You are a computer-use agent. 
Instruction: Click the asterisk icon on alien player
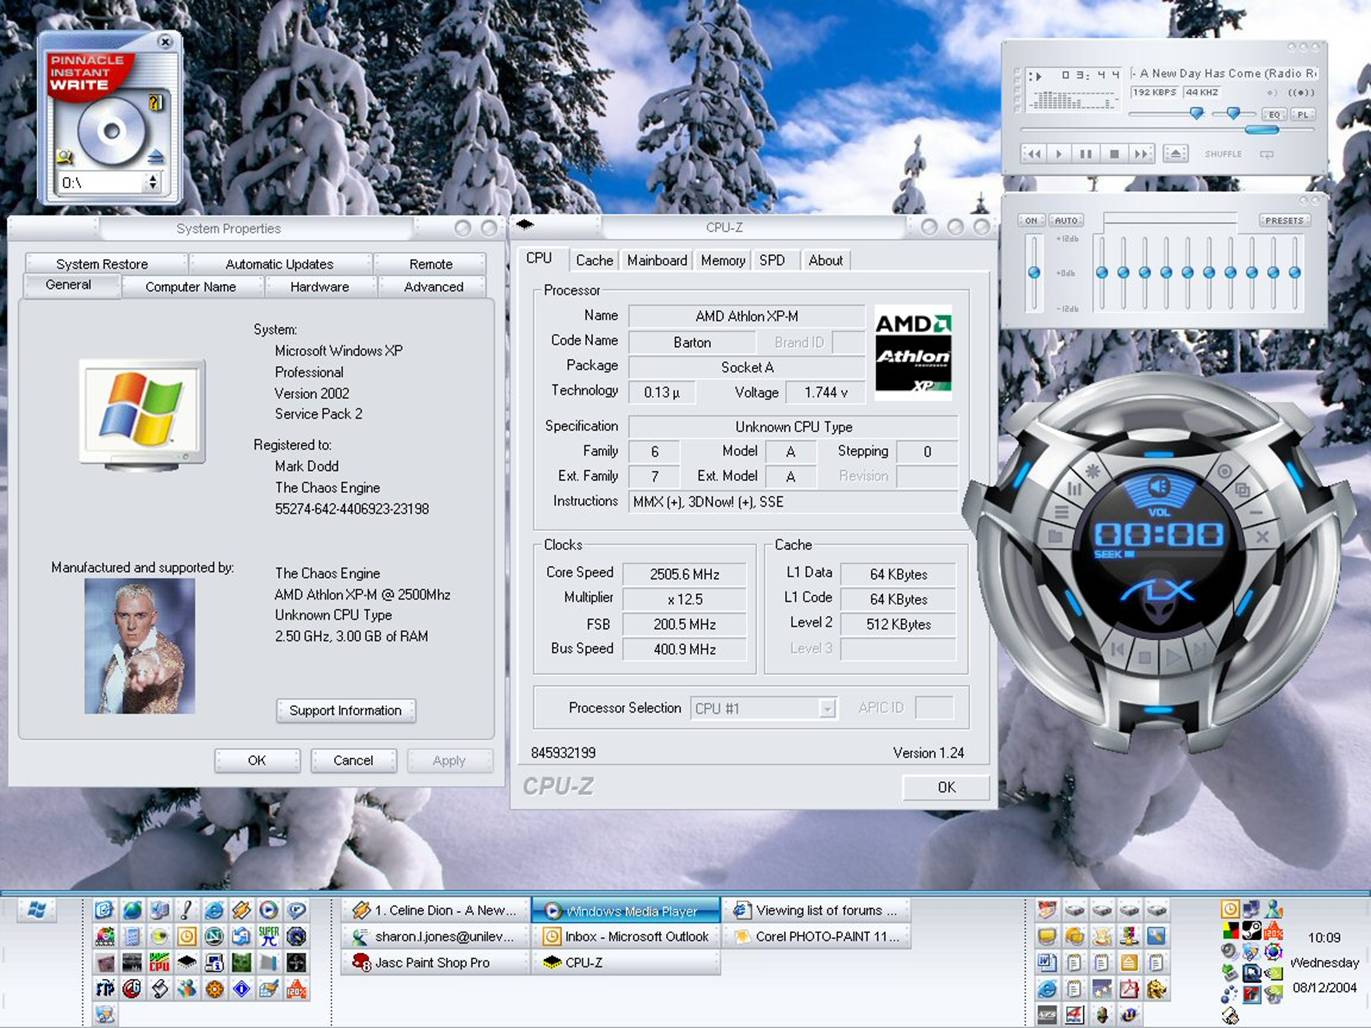coord(1093,472)
